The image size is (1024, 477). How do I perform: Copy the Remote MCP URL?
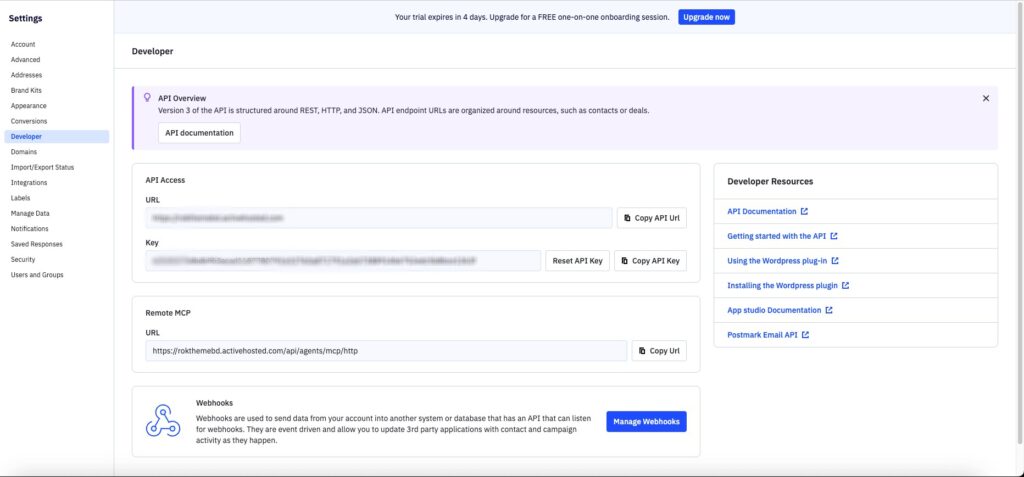[x=659, y=351]
